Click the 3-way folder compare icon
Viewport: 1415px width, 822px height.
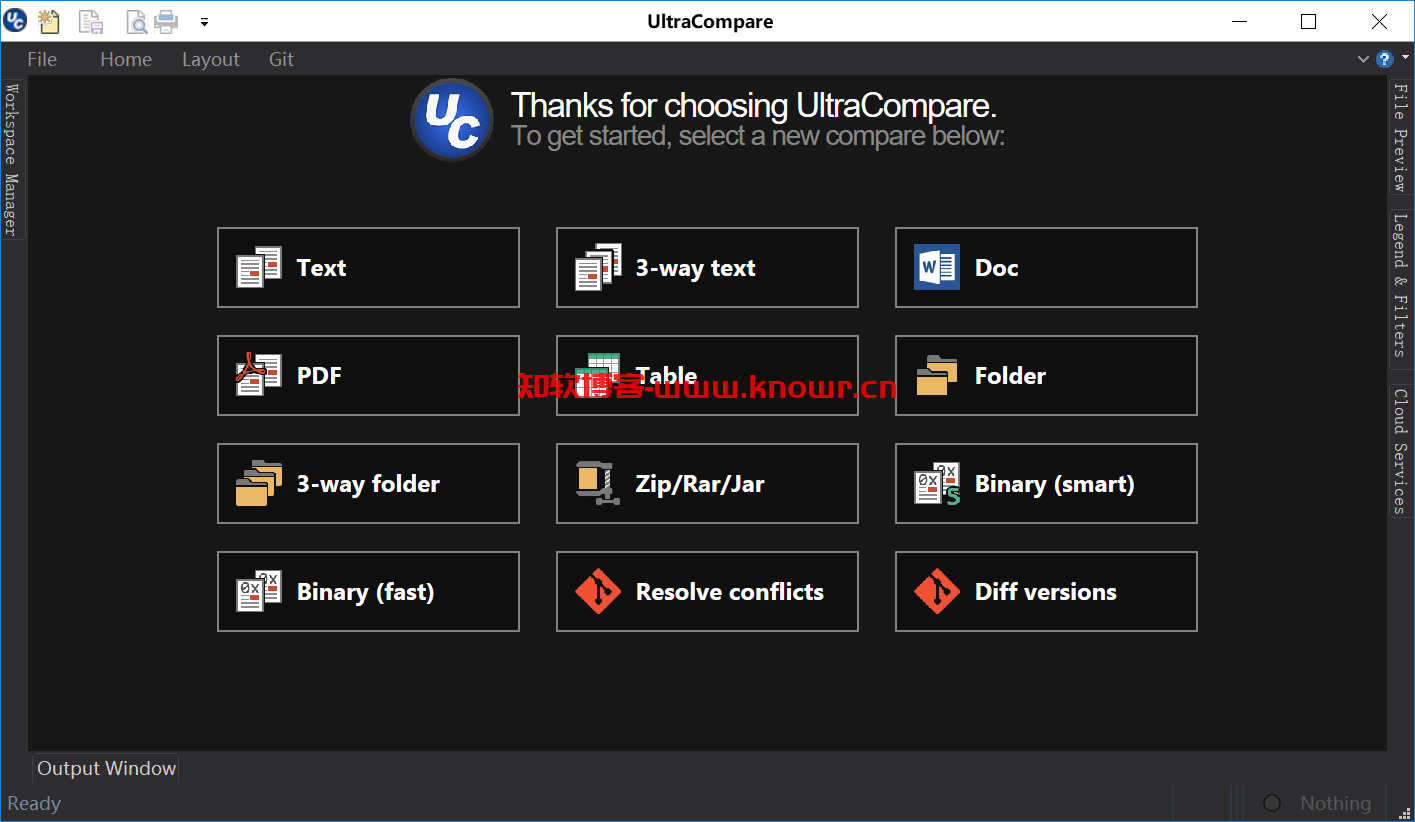(259, 483)
